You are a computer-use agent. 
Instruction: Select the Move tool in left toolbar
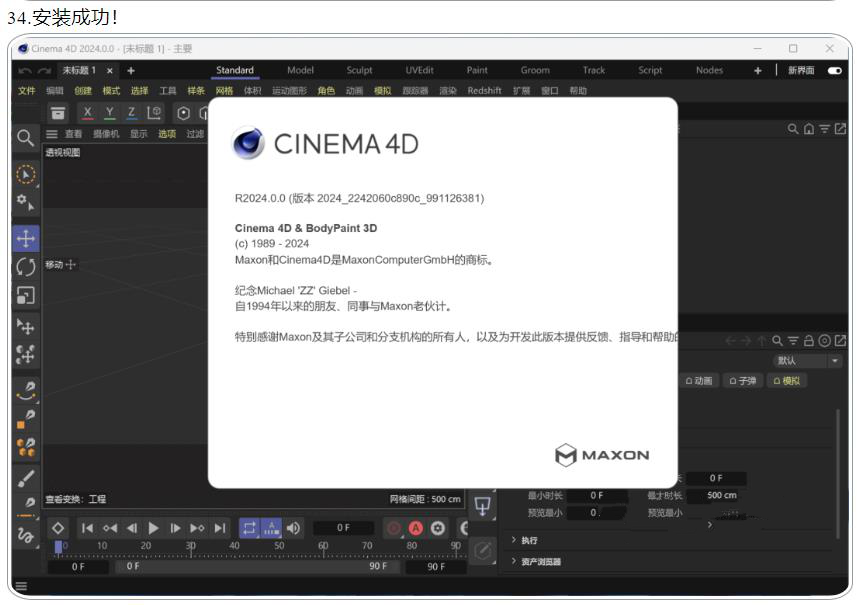(26, 238)
